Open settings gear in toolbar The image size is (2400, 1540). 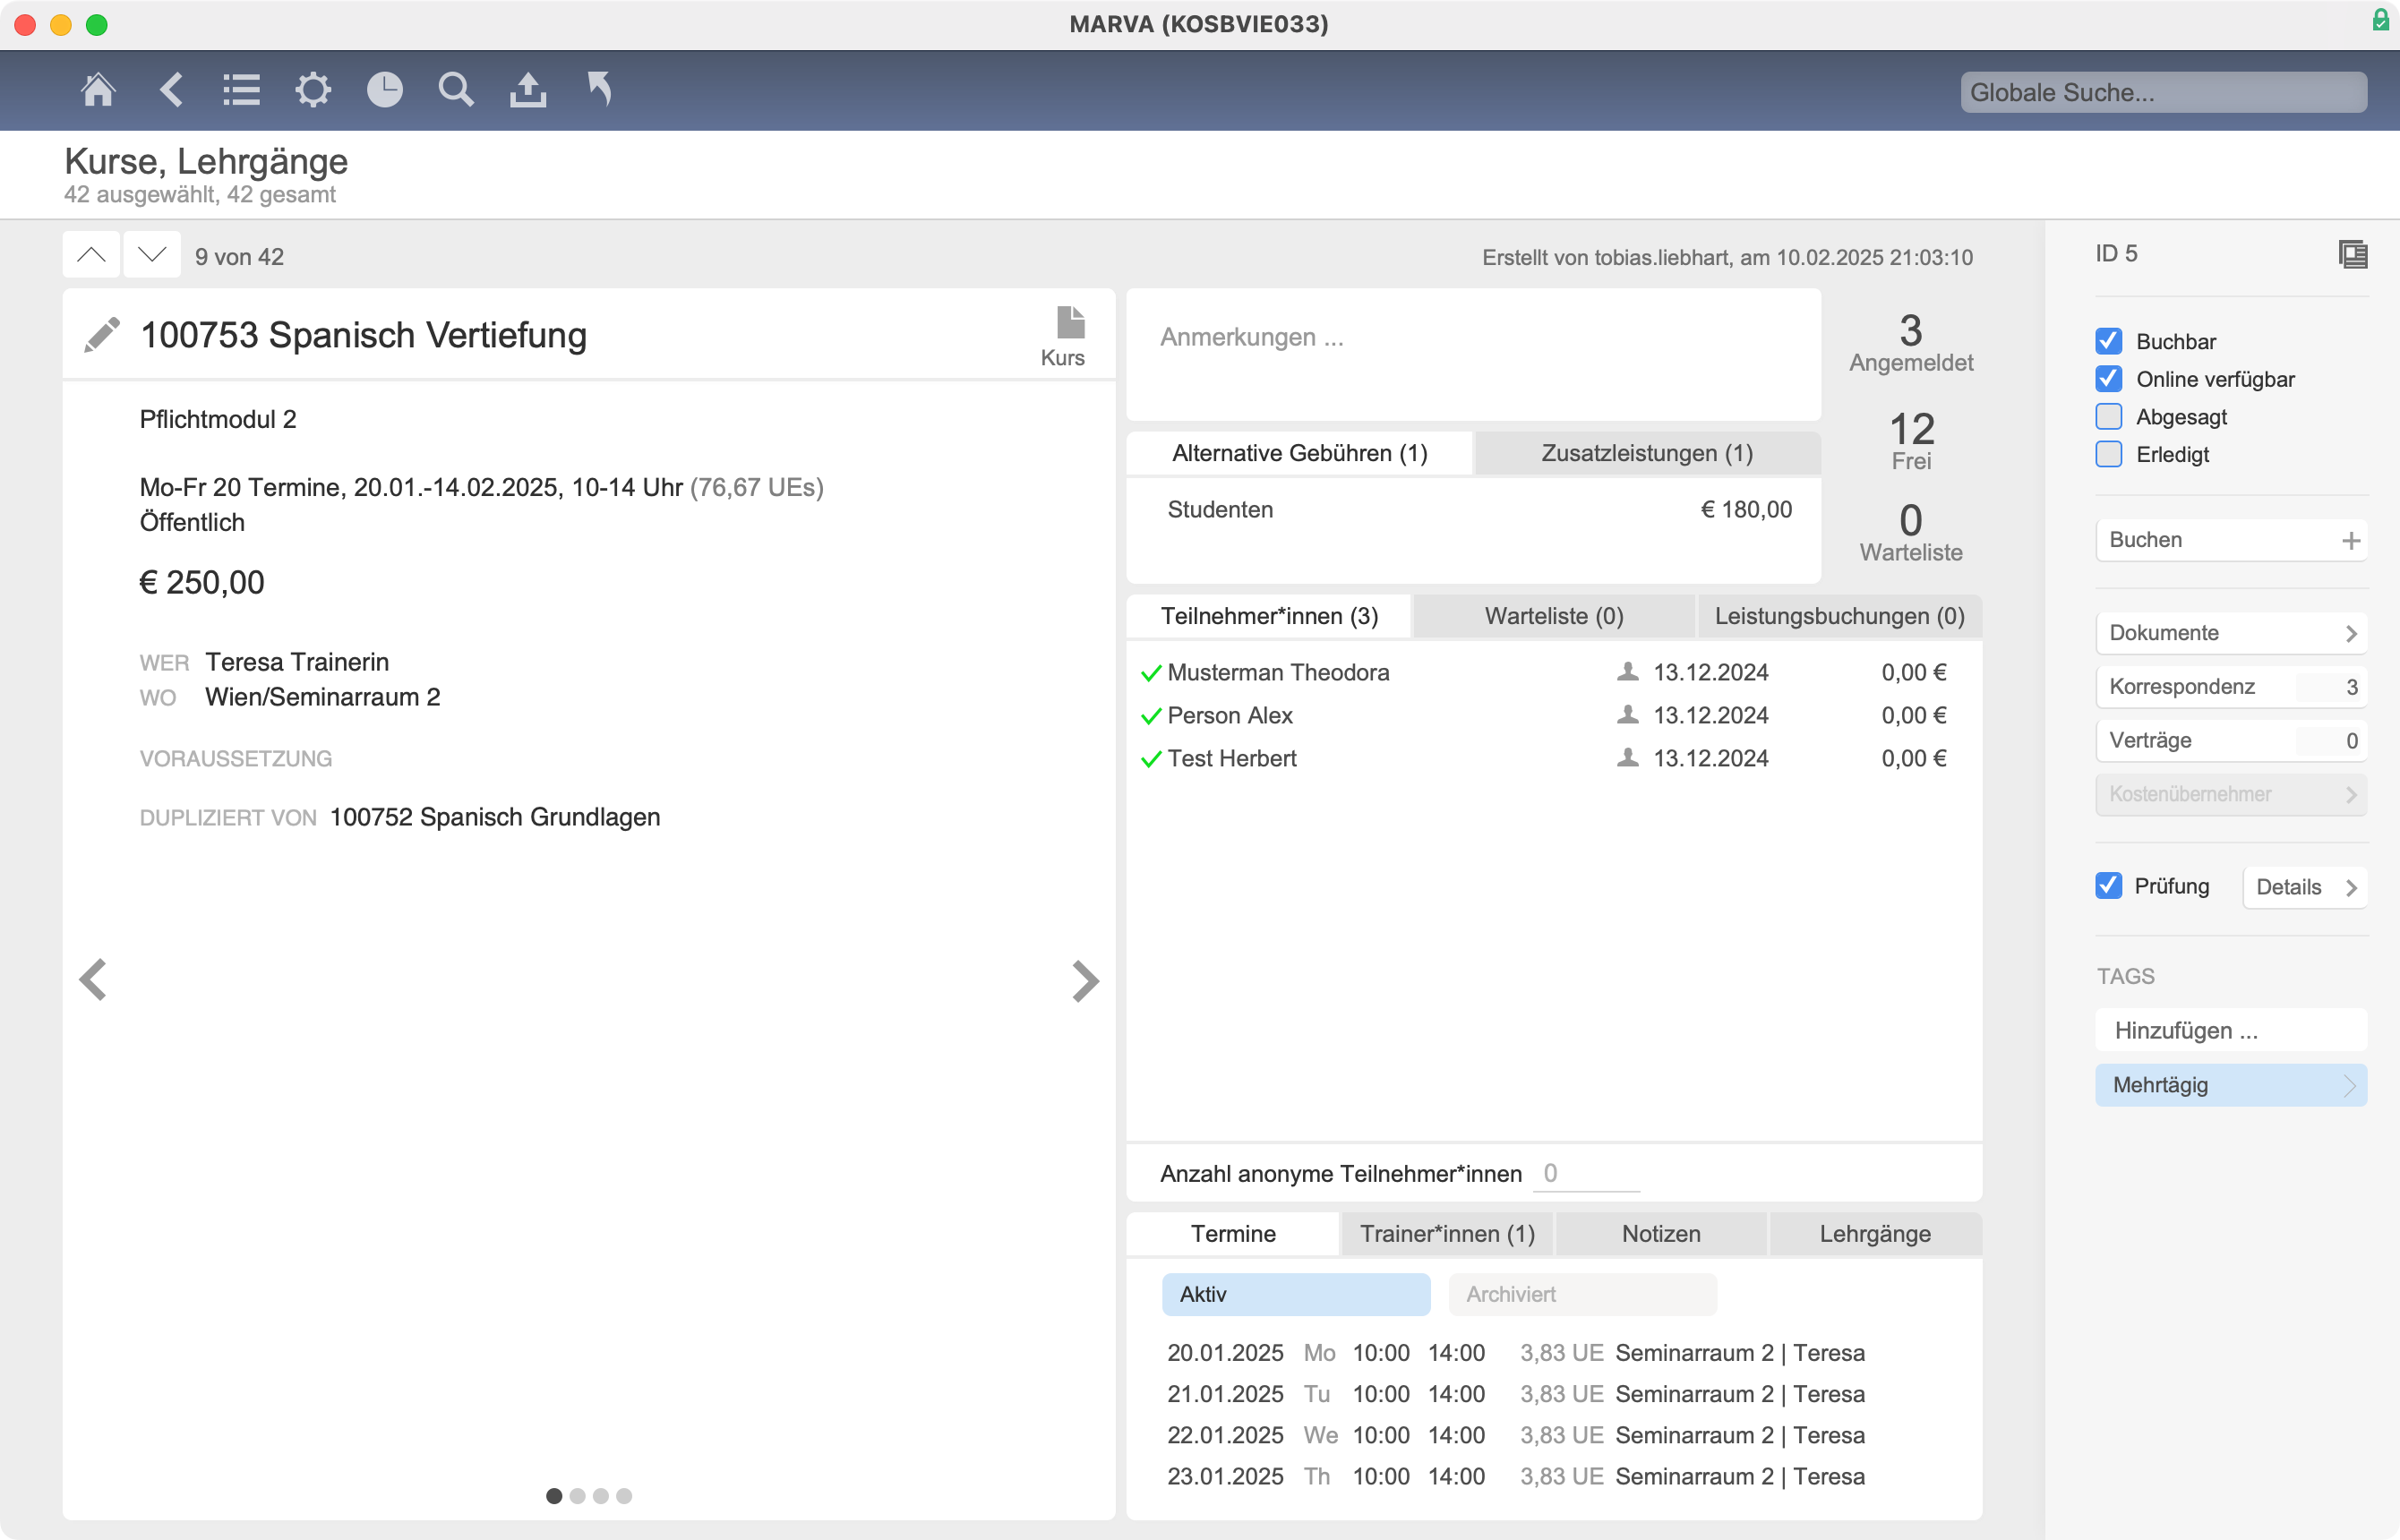(x=313, y=90)
